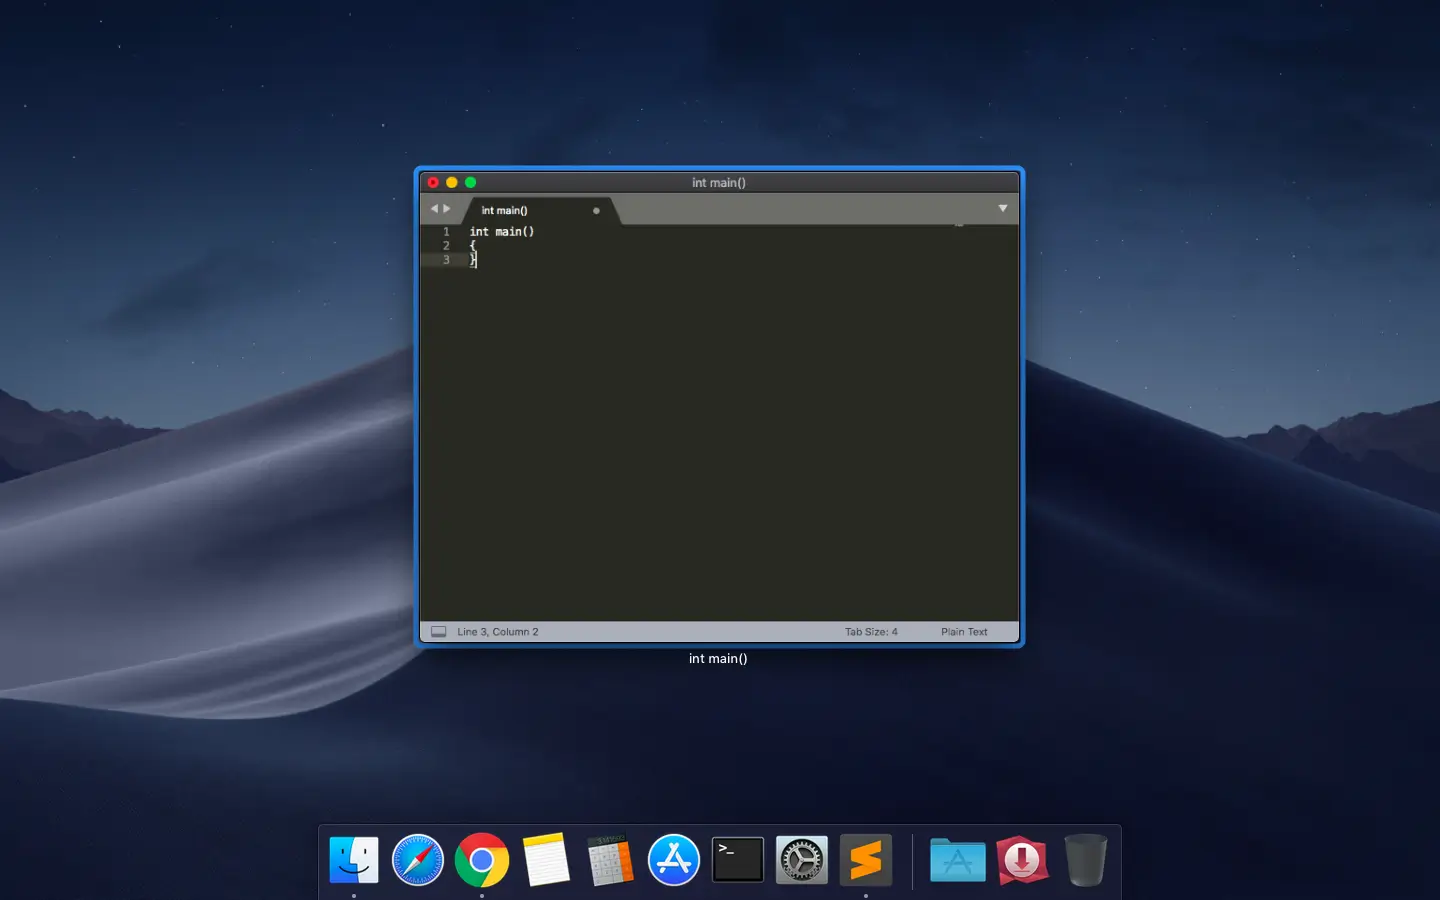Open Sublime Text from the Dock
This screenshot has width=1440, height=900.
tap(866, 860)
